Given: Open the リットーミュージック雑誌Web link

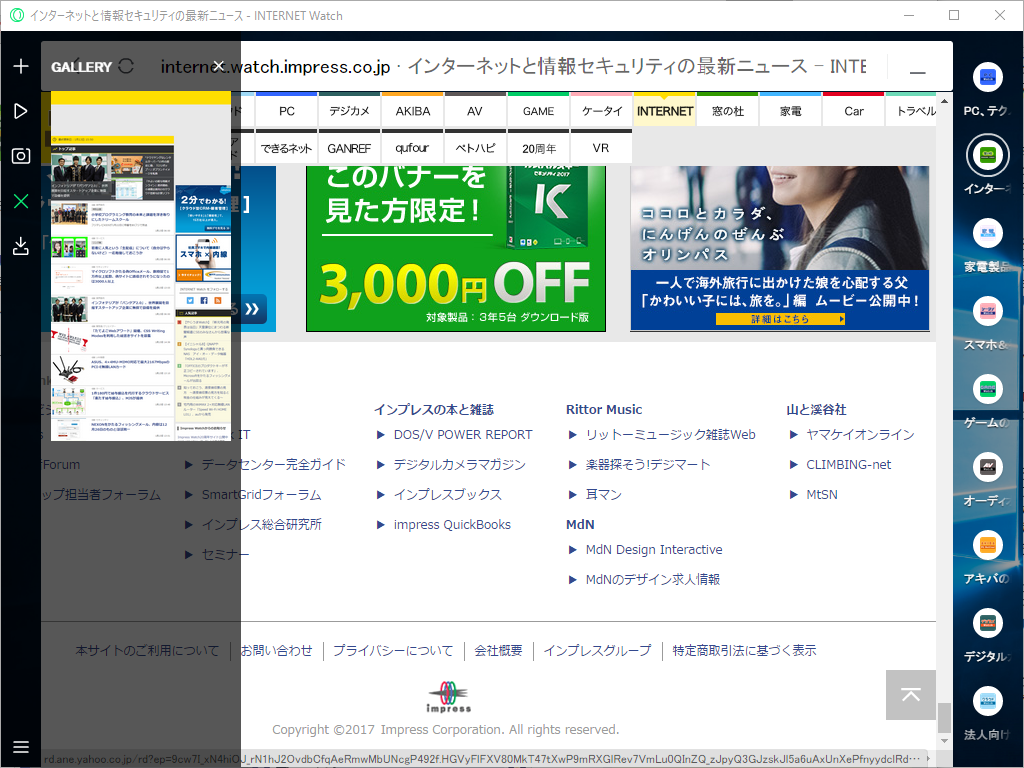Looking at the screenshot, I should coord(671,434).
